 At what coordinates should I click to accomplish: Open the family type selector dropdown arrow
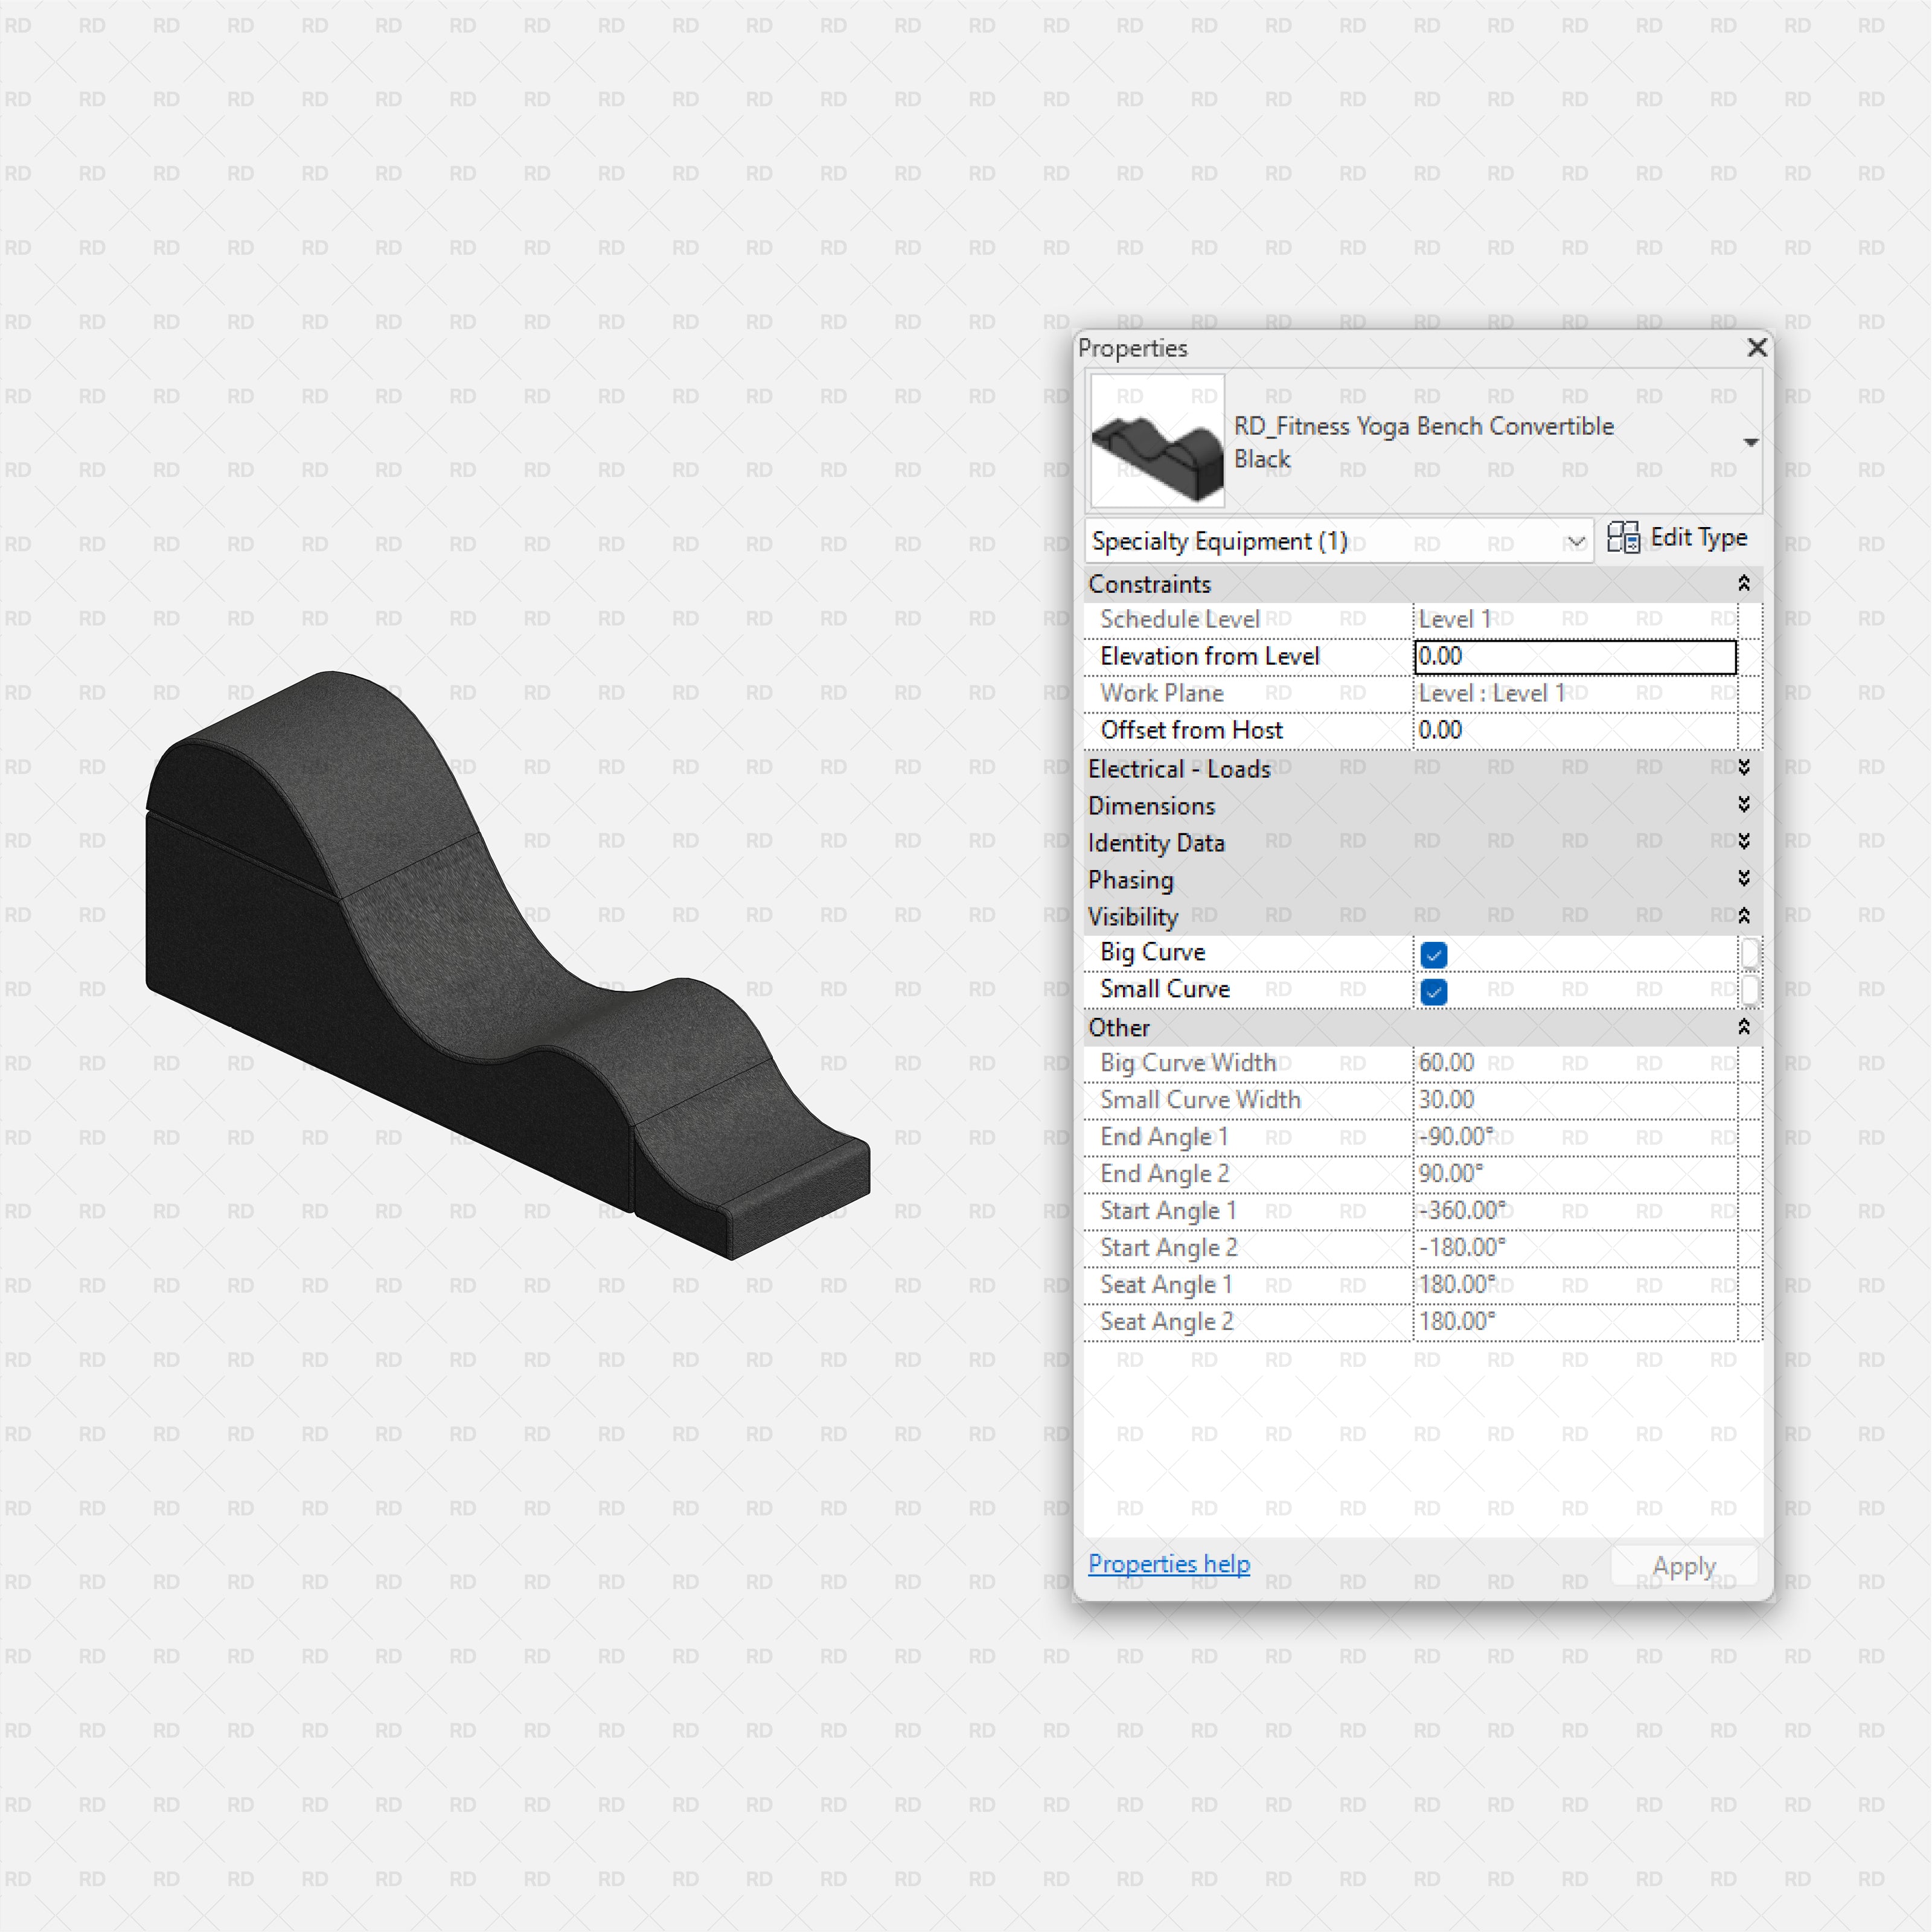click(x=1750, y=442)
